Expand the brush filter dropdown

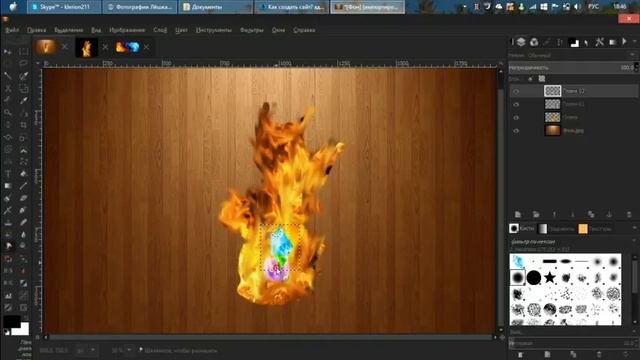[634, 241]
